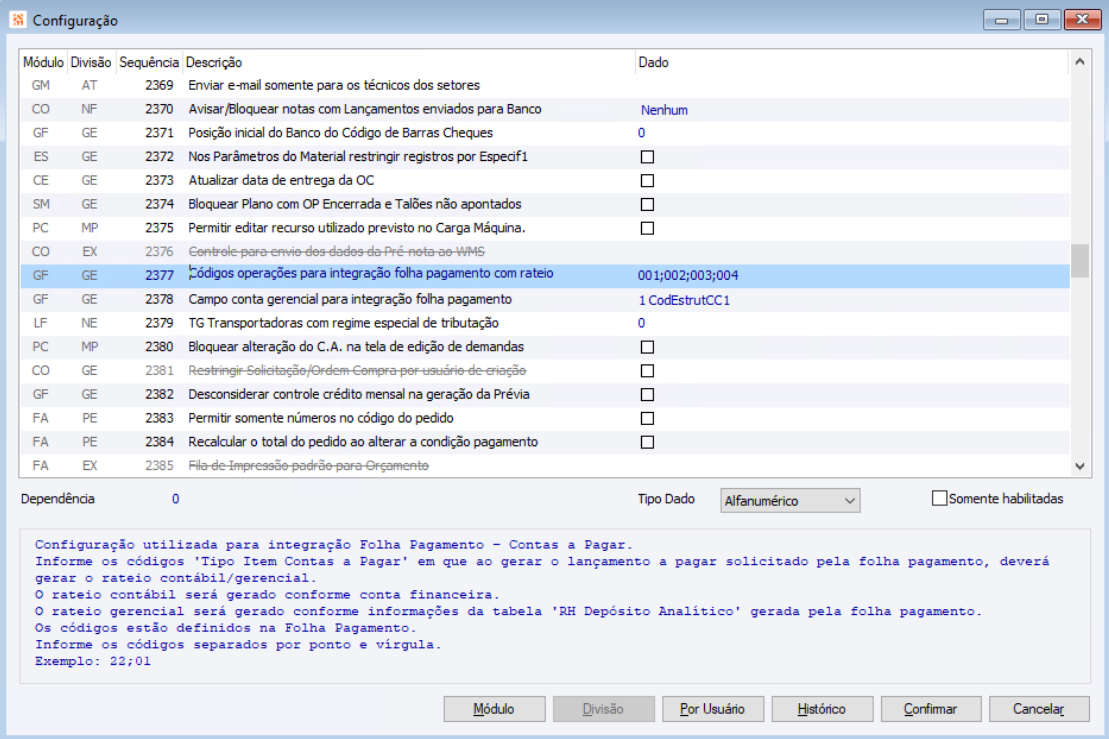This screenshot has width=1109, height=739.
Task: Enable Bloquear Plano com OP Encerrada checkbox
Action: click(646, 204)
